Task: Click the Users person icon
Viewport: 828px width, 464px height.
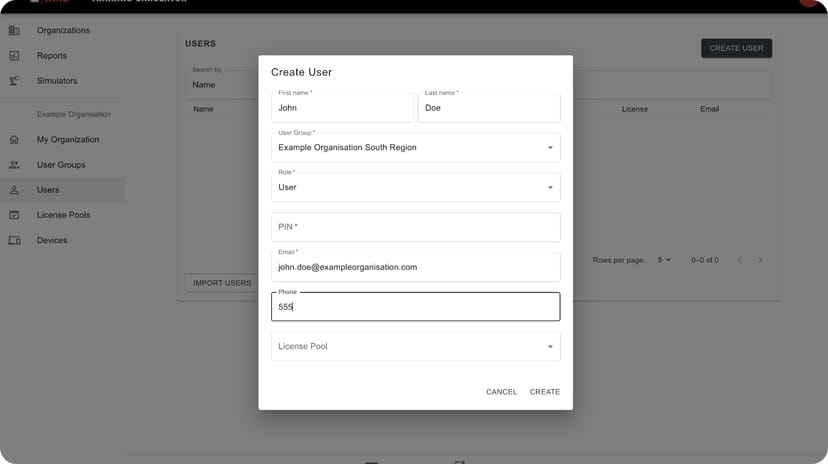Action: pos(14,190)
